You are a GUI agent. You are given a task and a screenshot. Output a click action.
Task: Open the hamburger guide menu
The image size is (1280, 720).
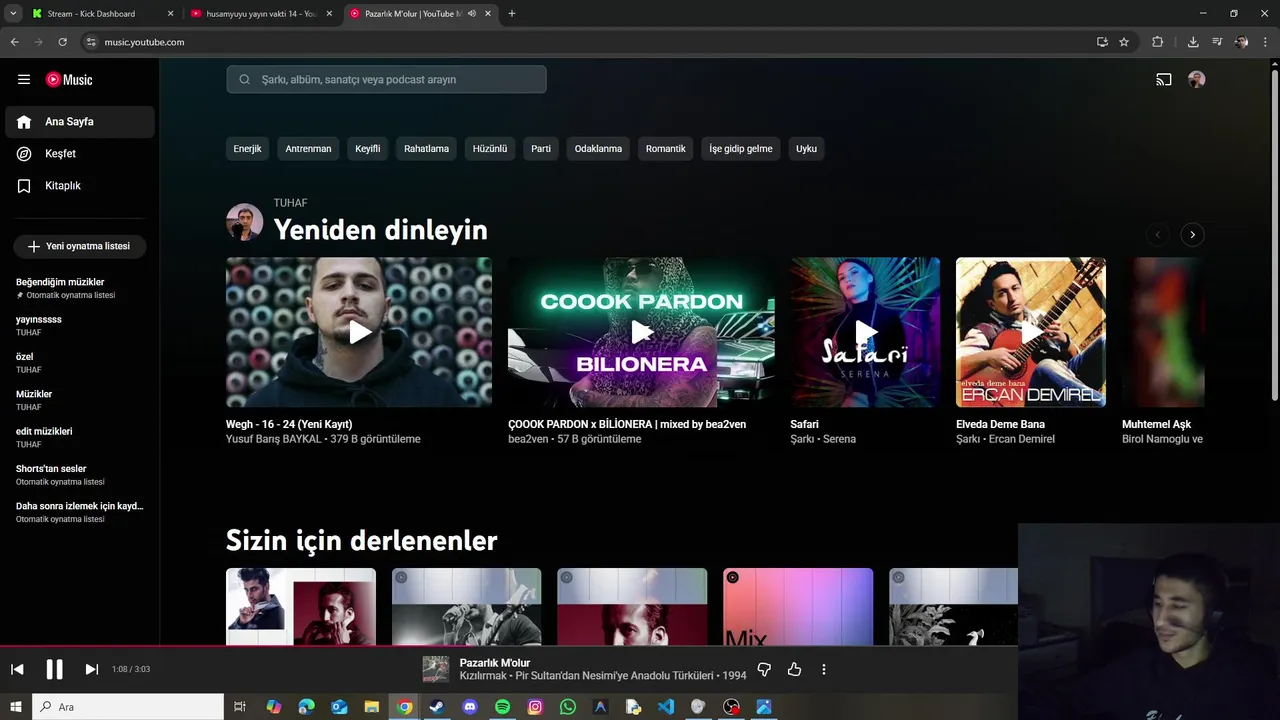(x=24, y=80)
